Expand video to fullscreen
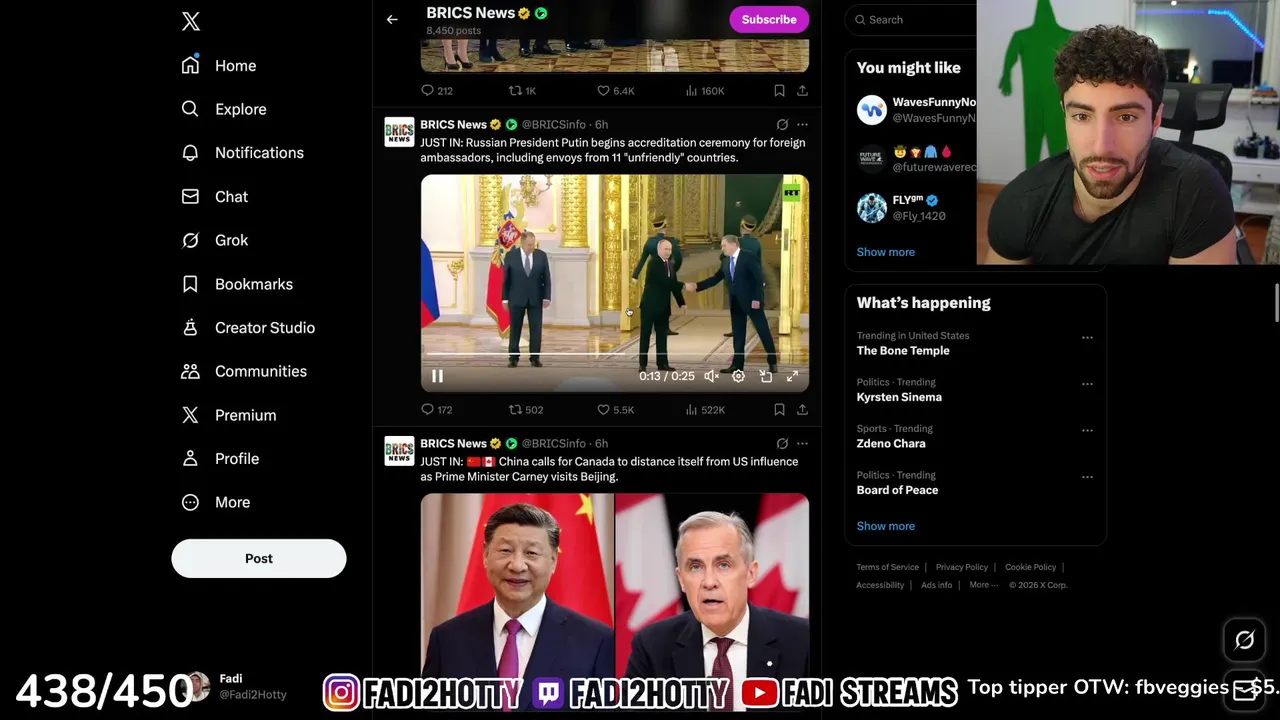This screenshot has height=720, width=1280. [x=792, y=376]
